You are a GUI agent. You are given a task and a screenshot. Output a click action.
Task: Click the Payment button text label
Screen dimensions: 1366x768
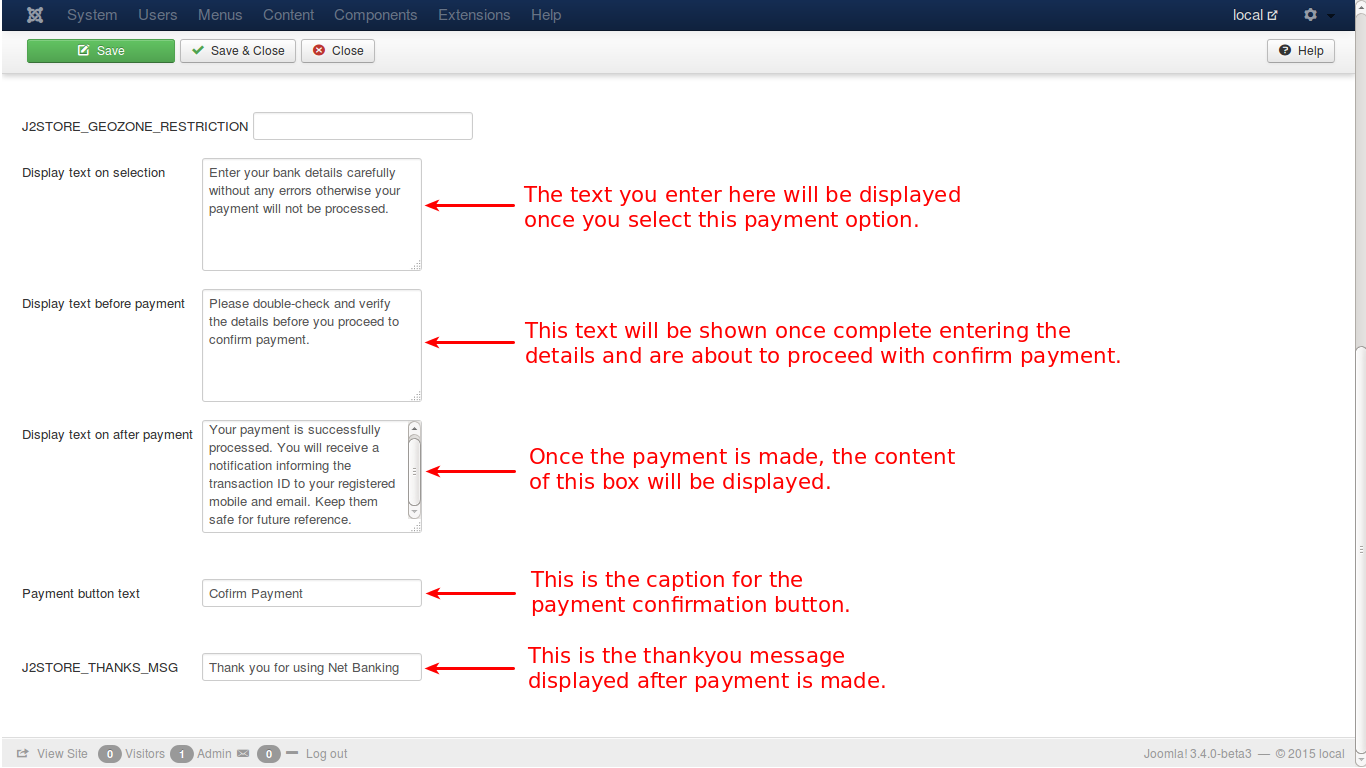[x=81, y=594]
